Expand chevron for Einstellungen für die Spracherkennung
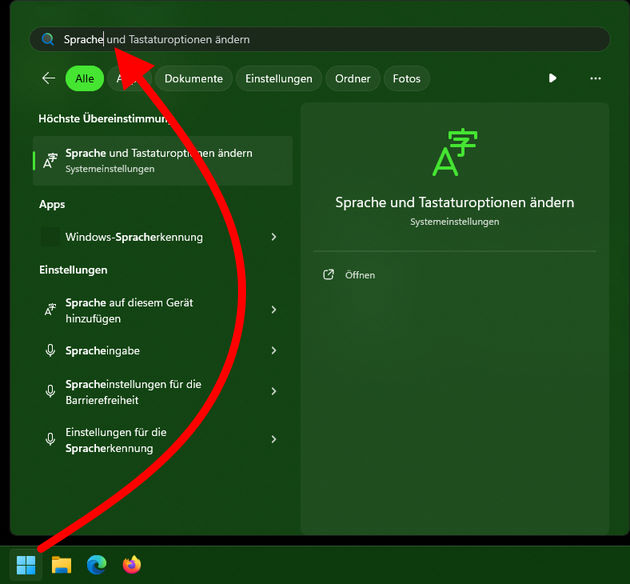 click(x=274, y=439)
